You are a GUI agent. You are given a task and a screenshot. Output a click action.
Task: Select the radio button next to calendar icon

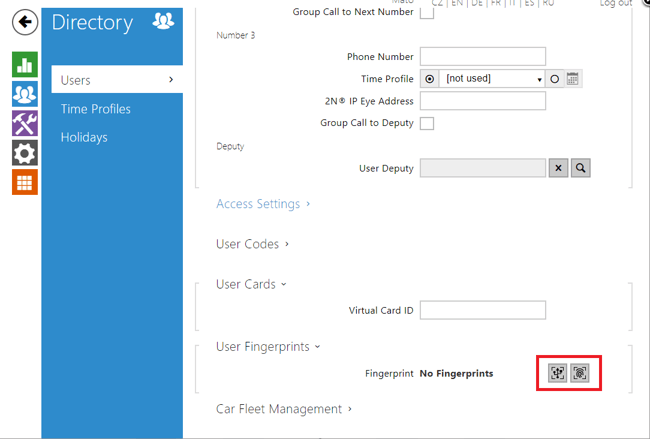click(x=555, y=79)
